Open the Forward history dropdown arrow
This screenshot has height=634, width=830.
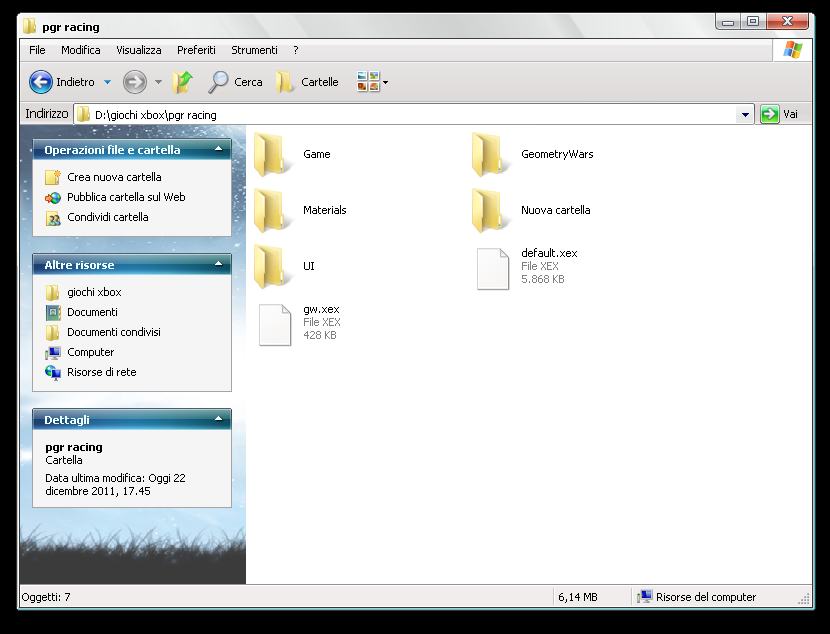point(158,82)
